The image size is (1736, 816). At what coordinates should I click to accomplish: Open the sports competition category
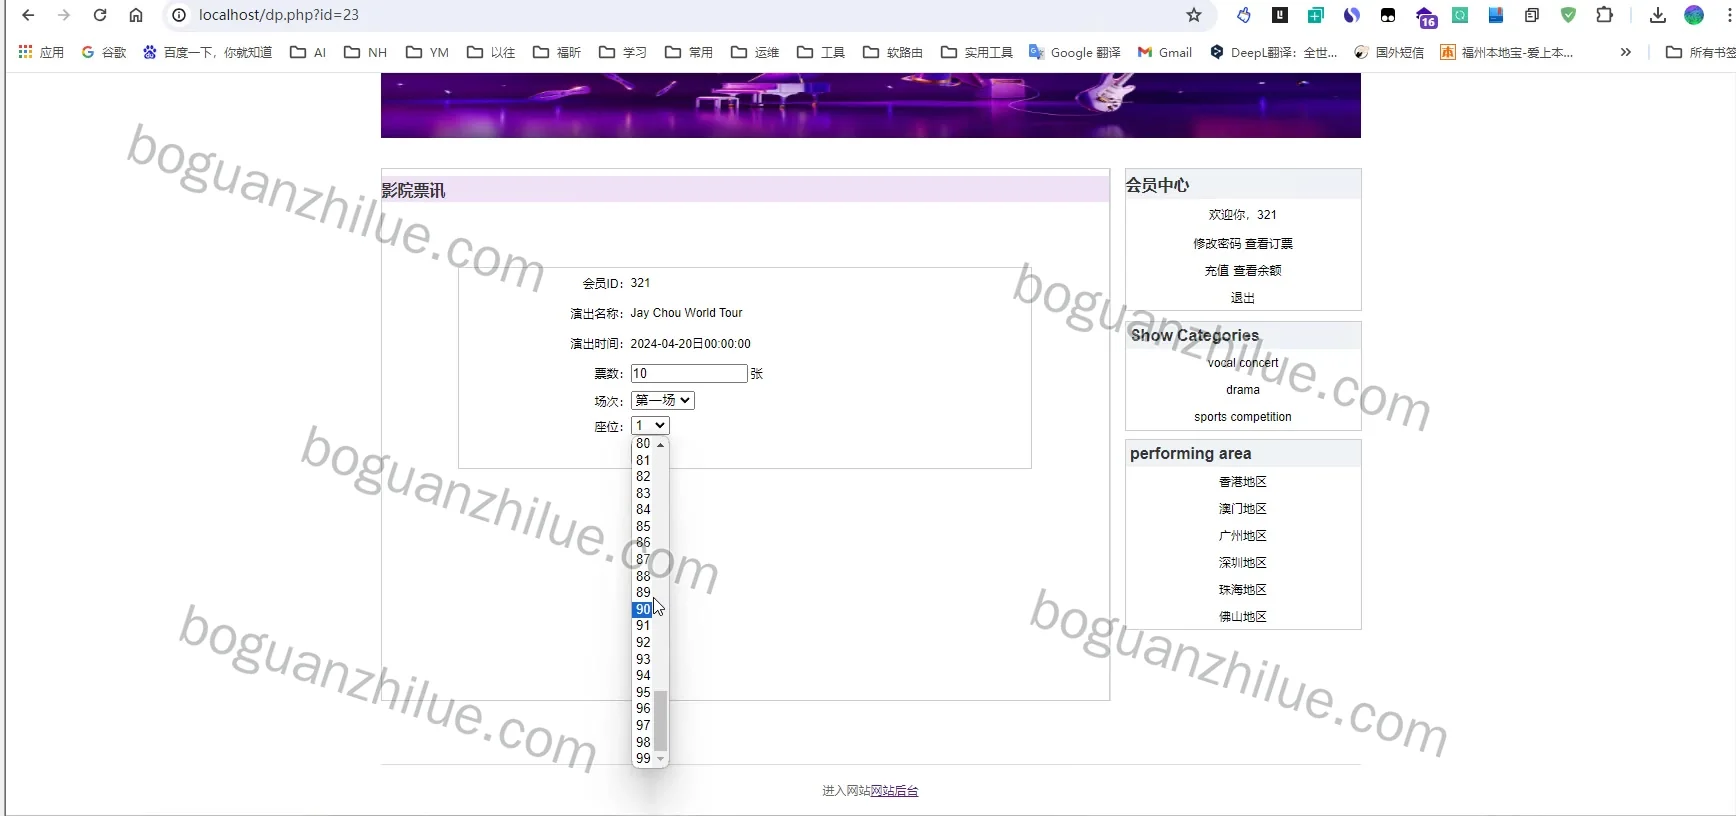pyautogui.click(x=1243, y=417)
